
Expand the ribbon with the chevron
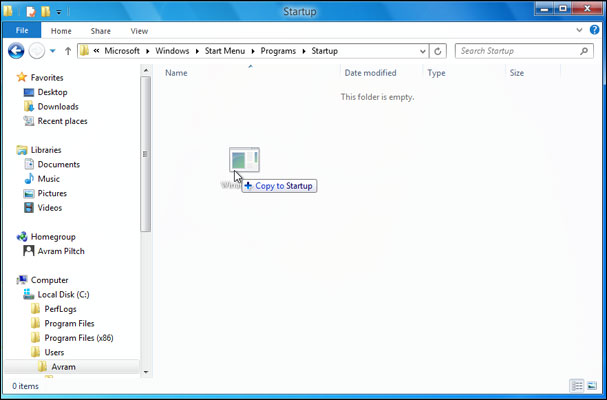point(579,30)
